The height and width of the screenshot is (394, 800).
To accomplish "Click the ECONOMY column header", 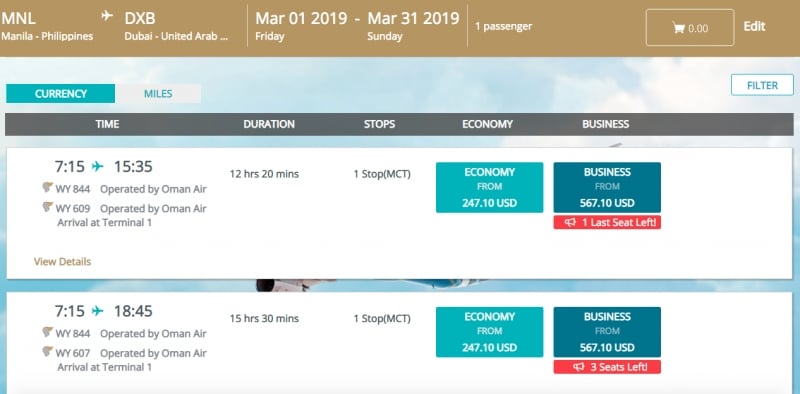I will (x=487, y=124).
